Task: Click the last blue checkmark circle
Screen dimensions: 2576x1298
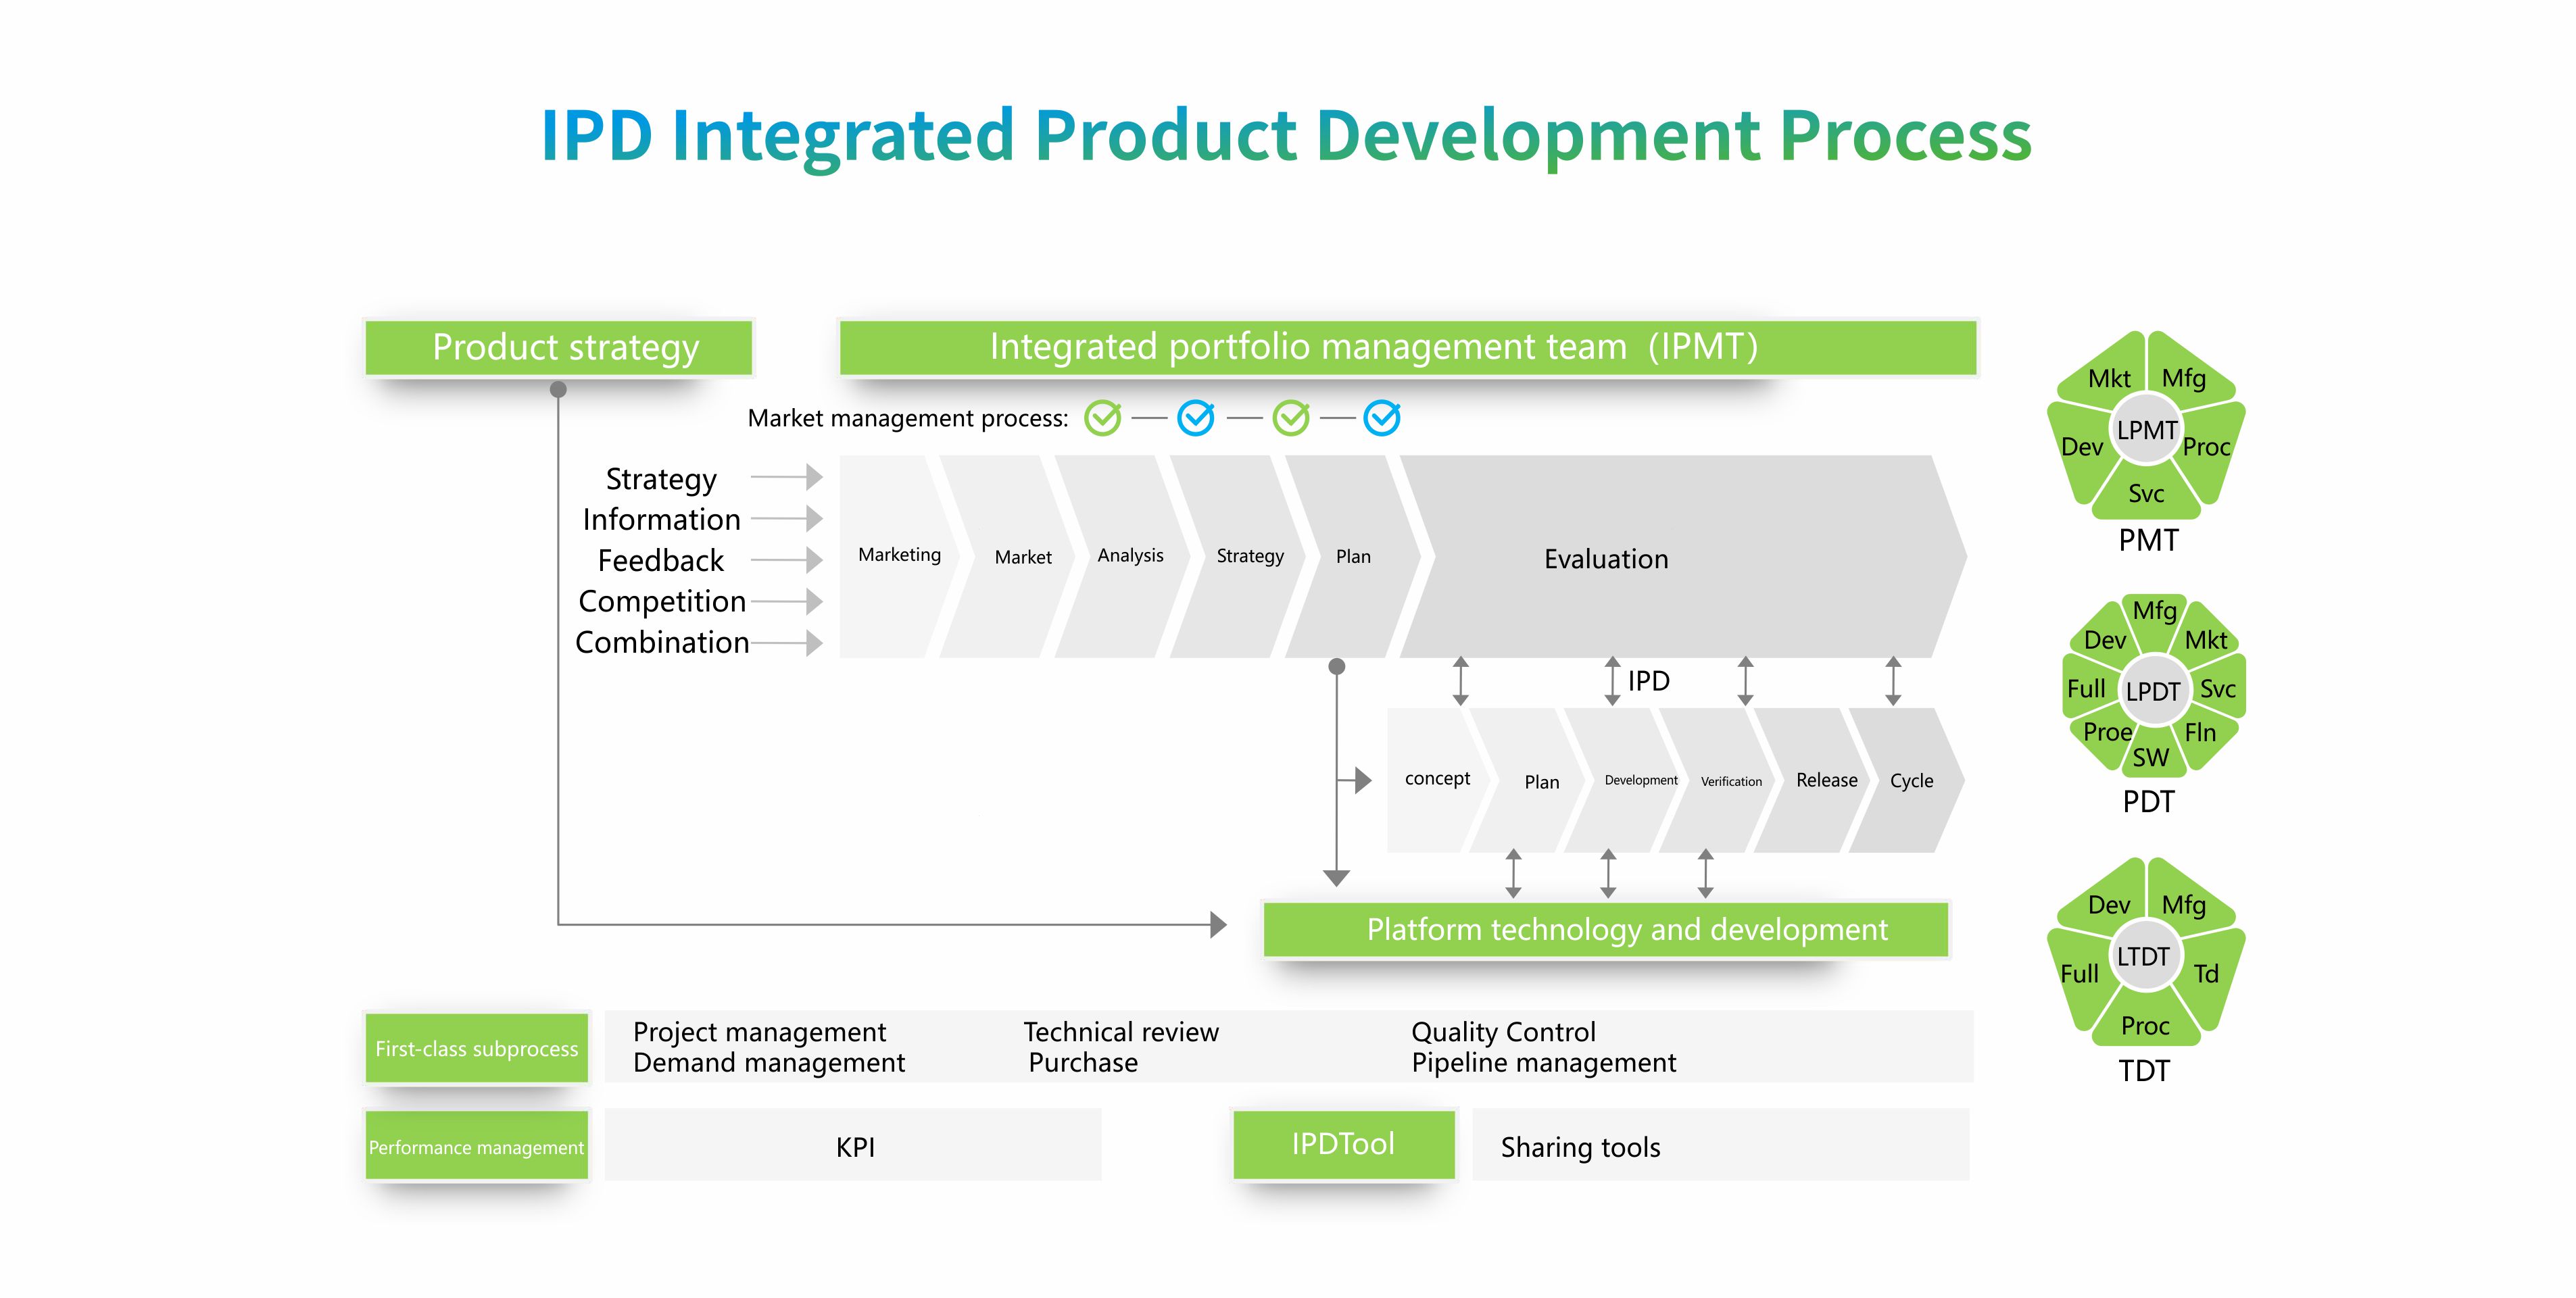Action: coord(1382,418)
